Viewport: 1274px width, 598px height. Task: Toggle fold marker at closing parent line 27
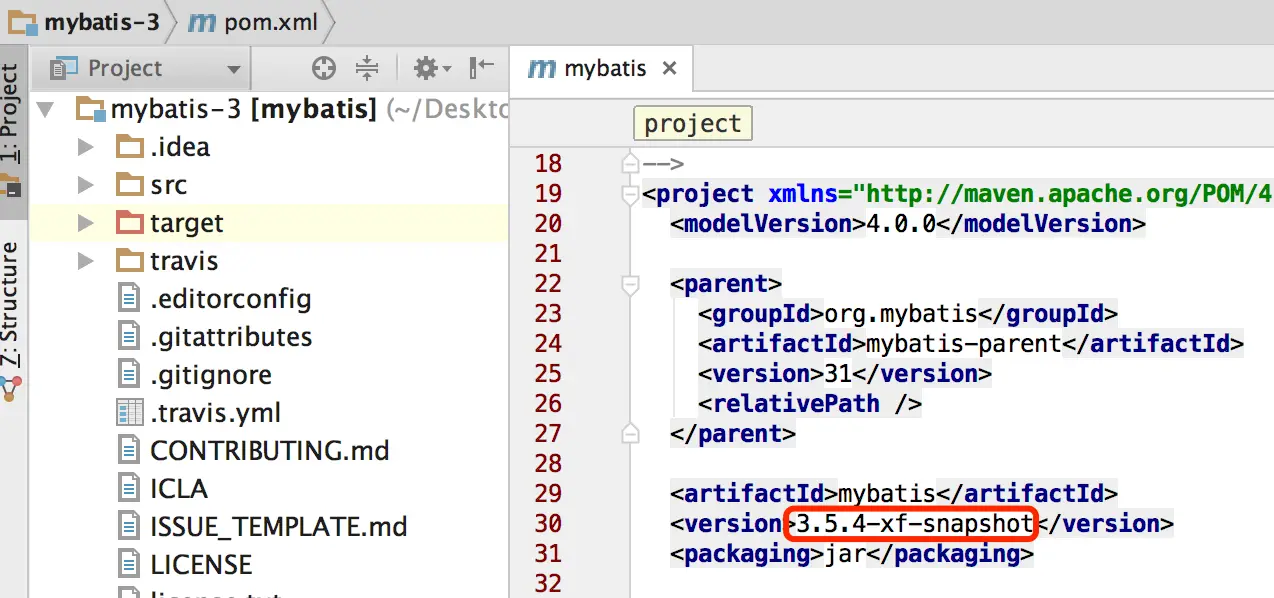click(629, 433)
